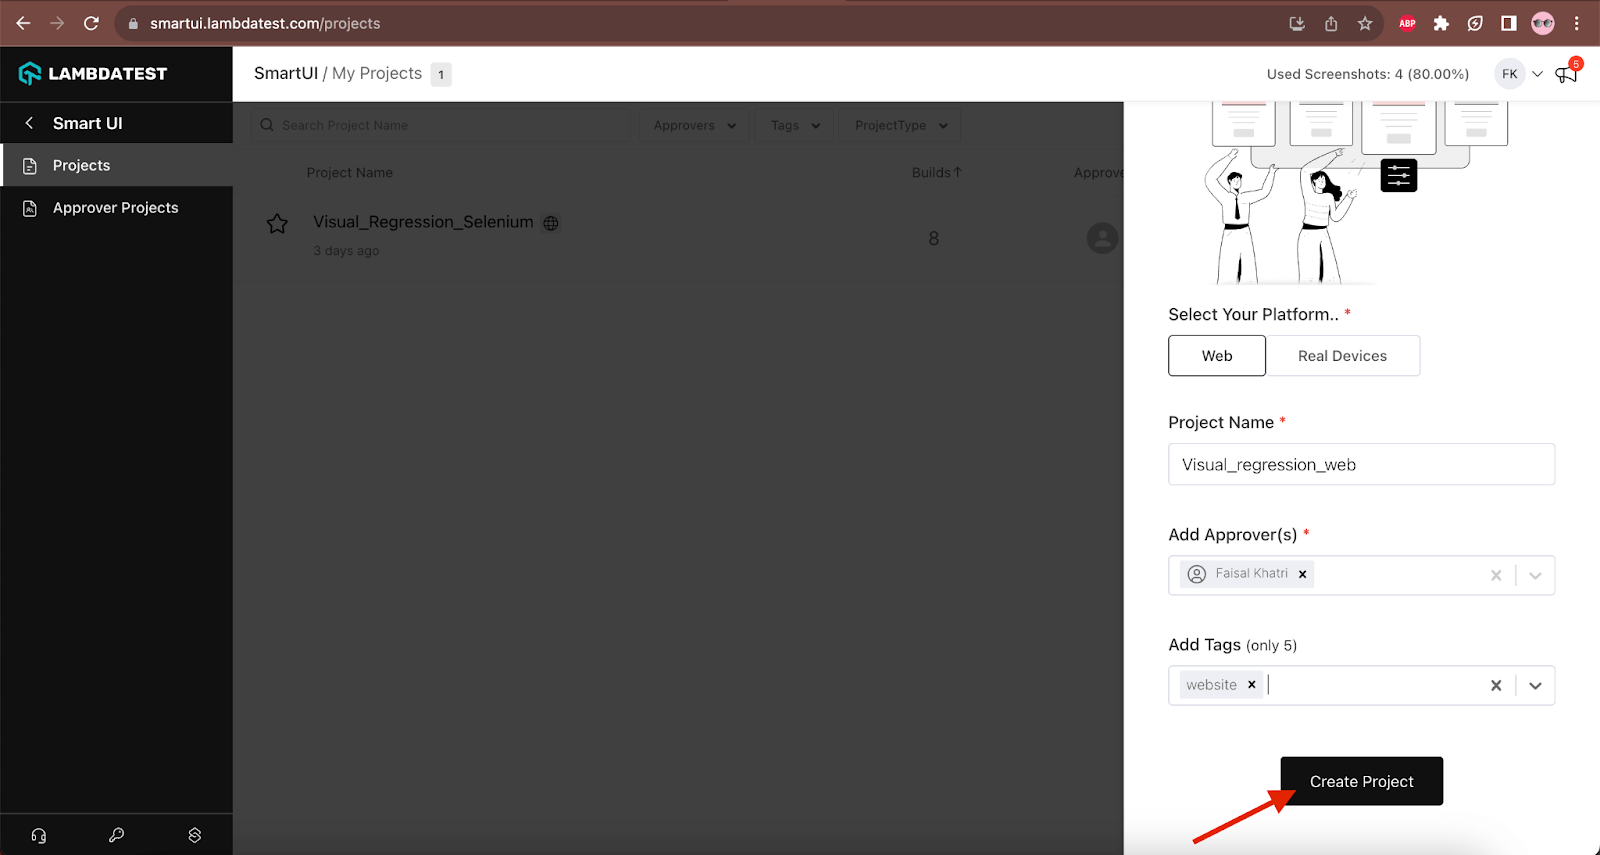The width and height of the screenshot is (1600, 855).
Task: Expand the Add Tags dropdown
Action: (1535, 685)
